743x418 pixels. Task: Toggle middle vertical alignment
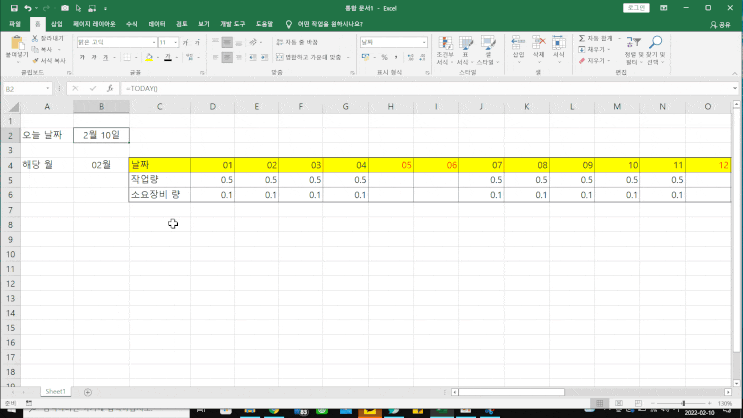227,42
